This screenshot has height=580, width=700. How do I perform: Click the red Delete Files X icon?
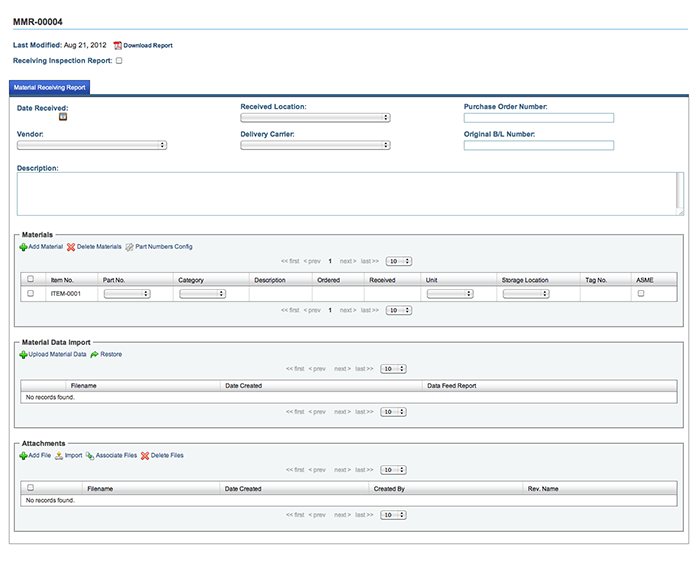tap(145, 456)
